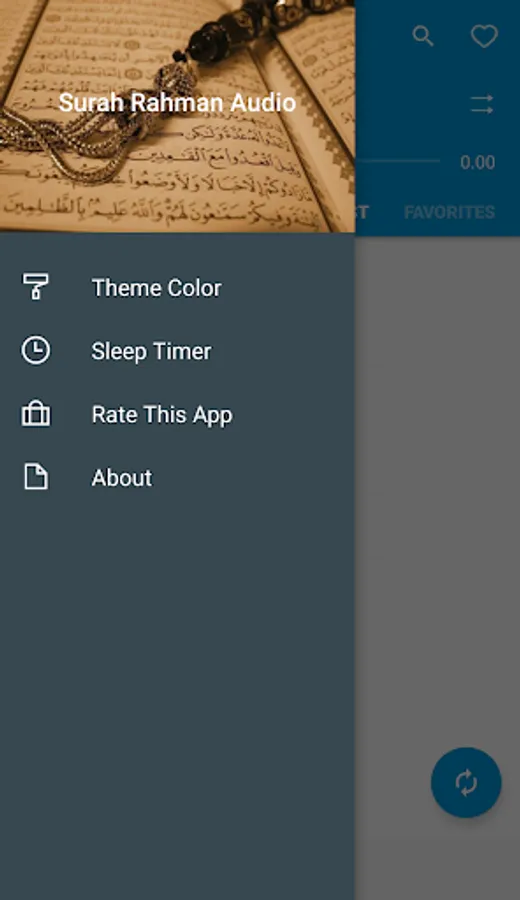Choose the Rate This App label
Image resolution: width=520 pixels, height=900 pixels.
tap(162, 414)
